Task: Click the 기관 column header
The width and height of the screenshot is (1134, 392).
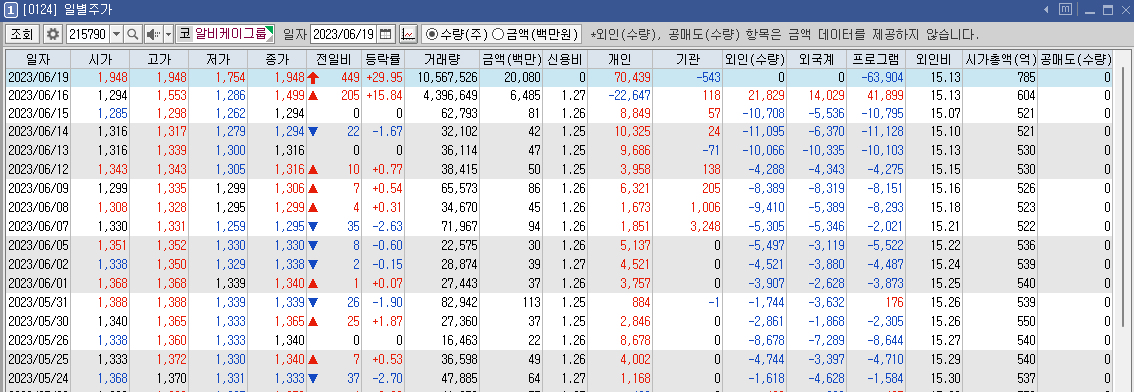Action: pos(688,59)
